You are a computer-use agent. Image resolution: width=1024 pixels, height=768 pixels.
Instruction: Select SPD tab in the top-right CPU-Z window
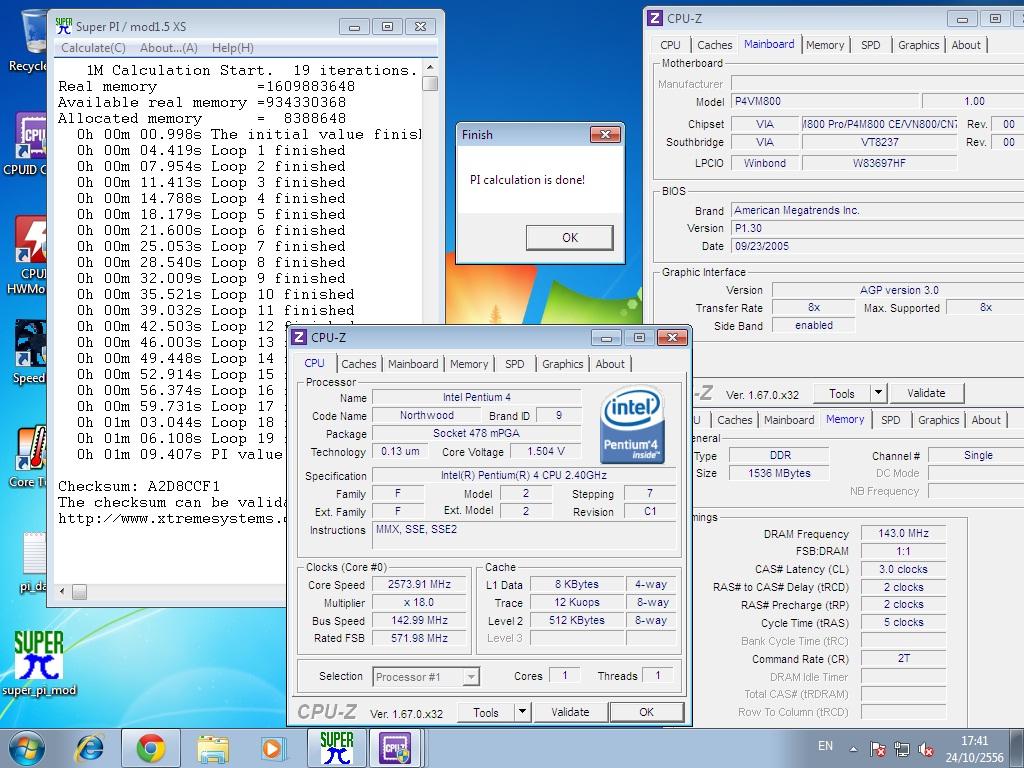(x=871, y=45)
